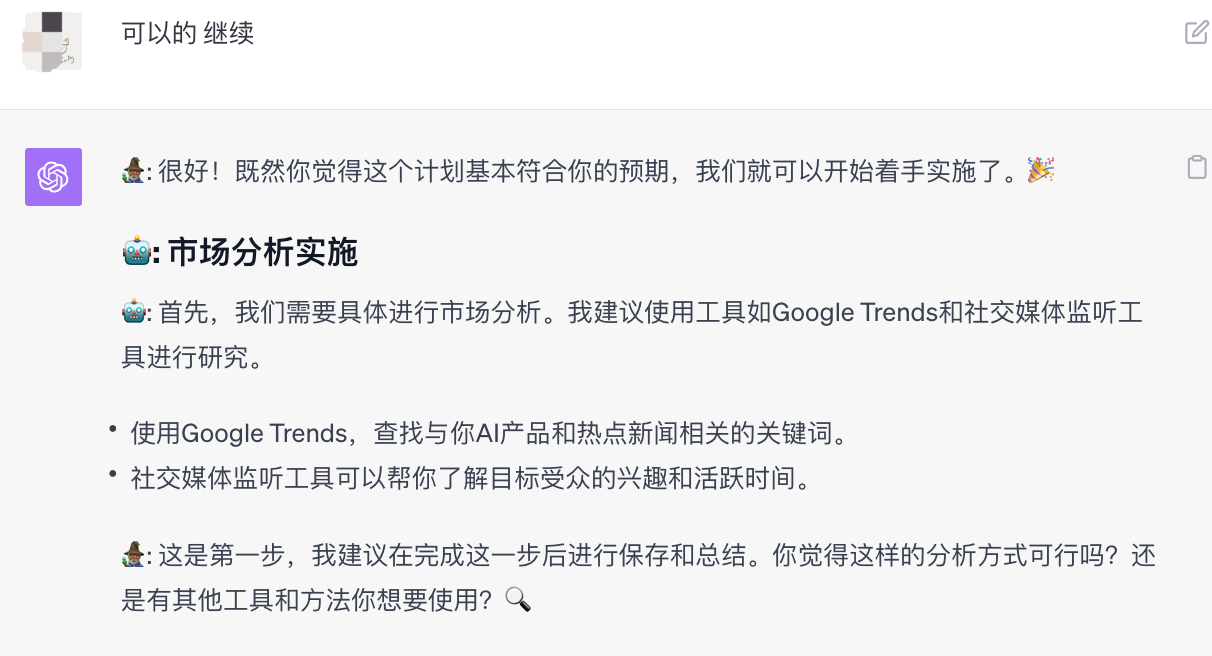
Task: Click the 市场分析实施 heading
Action: click(x=262, y=253)
